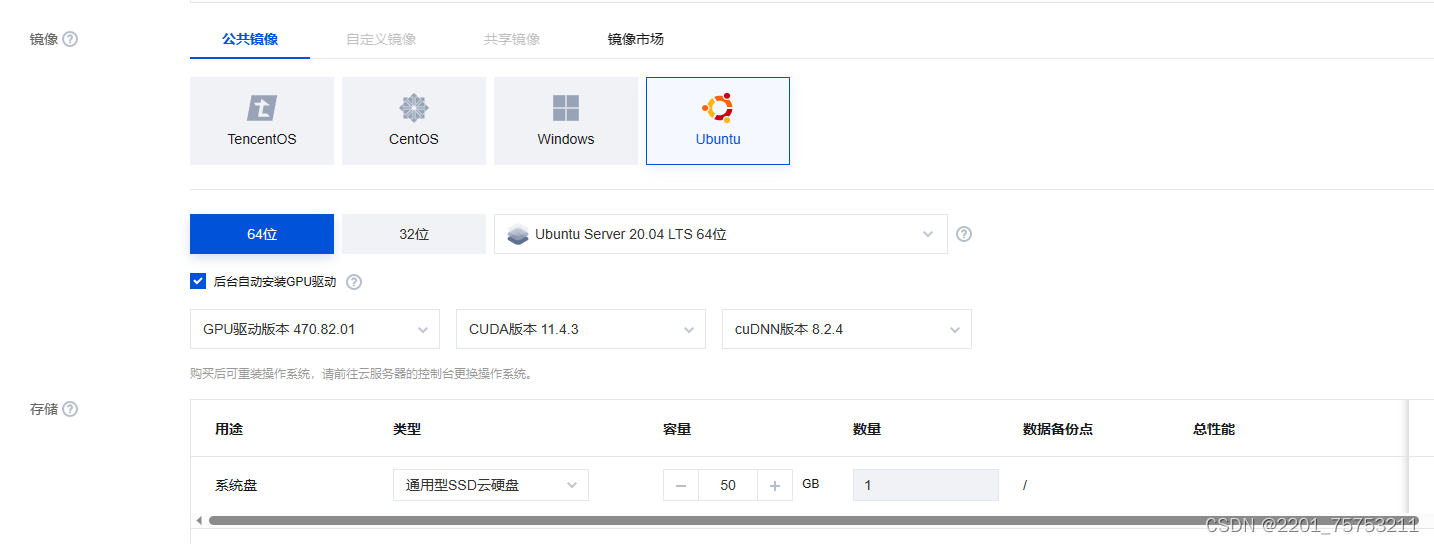Click the quantity field showing 1
The height and width of the screenshot is (544, 1434).
[926, 485]
